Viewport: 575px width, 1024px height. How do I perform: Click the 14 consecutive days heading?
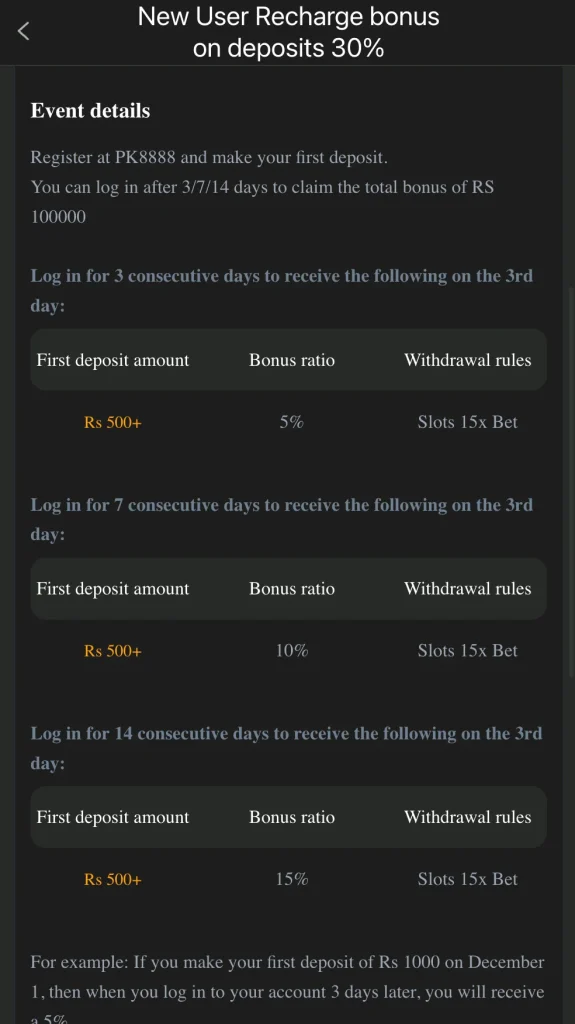pos(286,748)
